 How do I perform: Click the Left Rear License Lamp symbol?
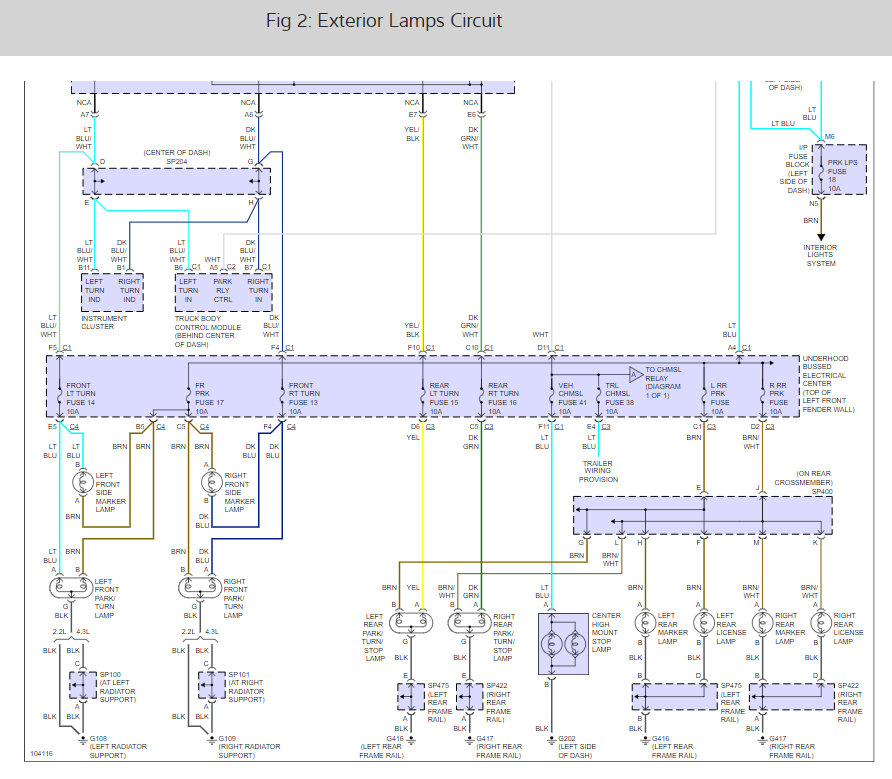(704, 624)
